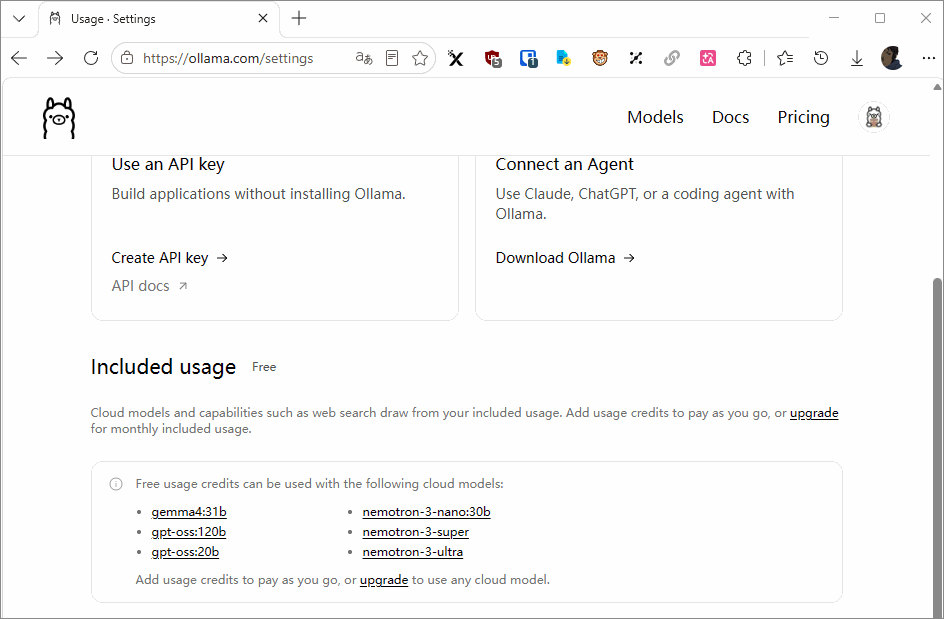Click the Included usage heading
944x619 pixels.
(163, 367)
